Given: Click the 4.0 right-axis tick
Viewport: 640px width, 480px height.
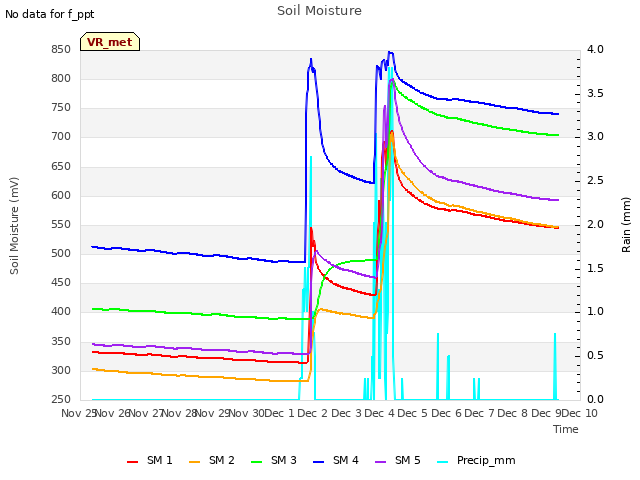Looking at the screenshot, I should point(596,49).
